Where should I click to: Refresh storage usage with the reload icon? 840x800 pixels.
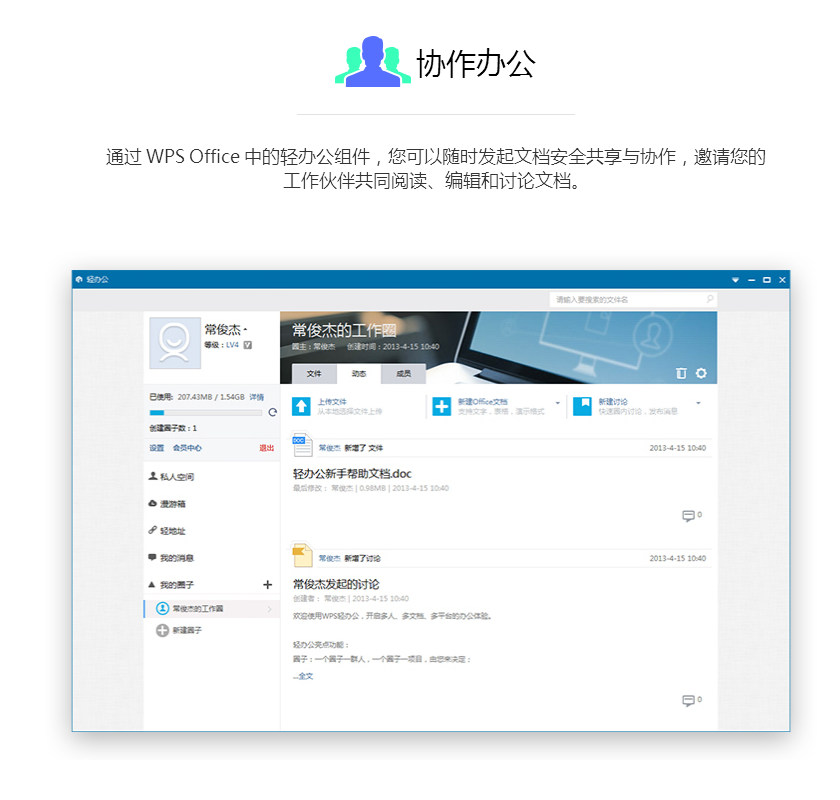click(x=272, y=412)
